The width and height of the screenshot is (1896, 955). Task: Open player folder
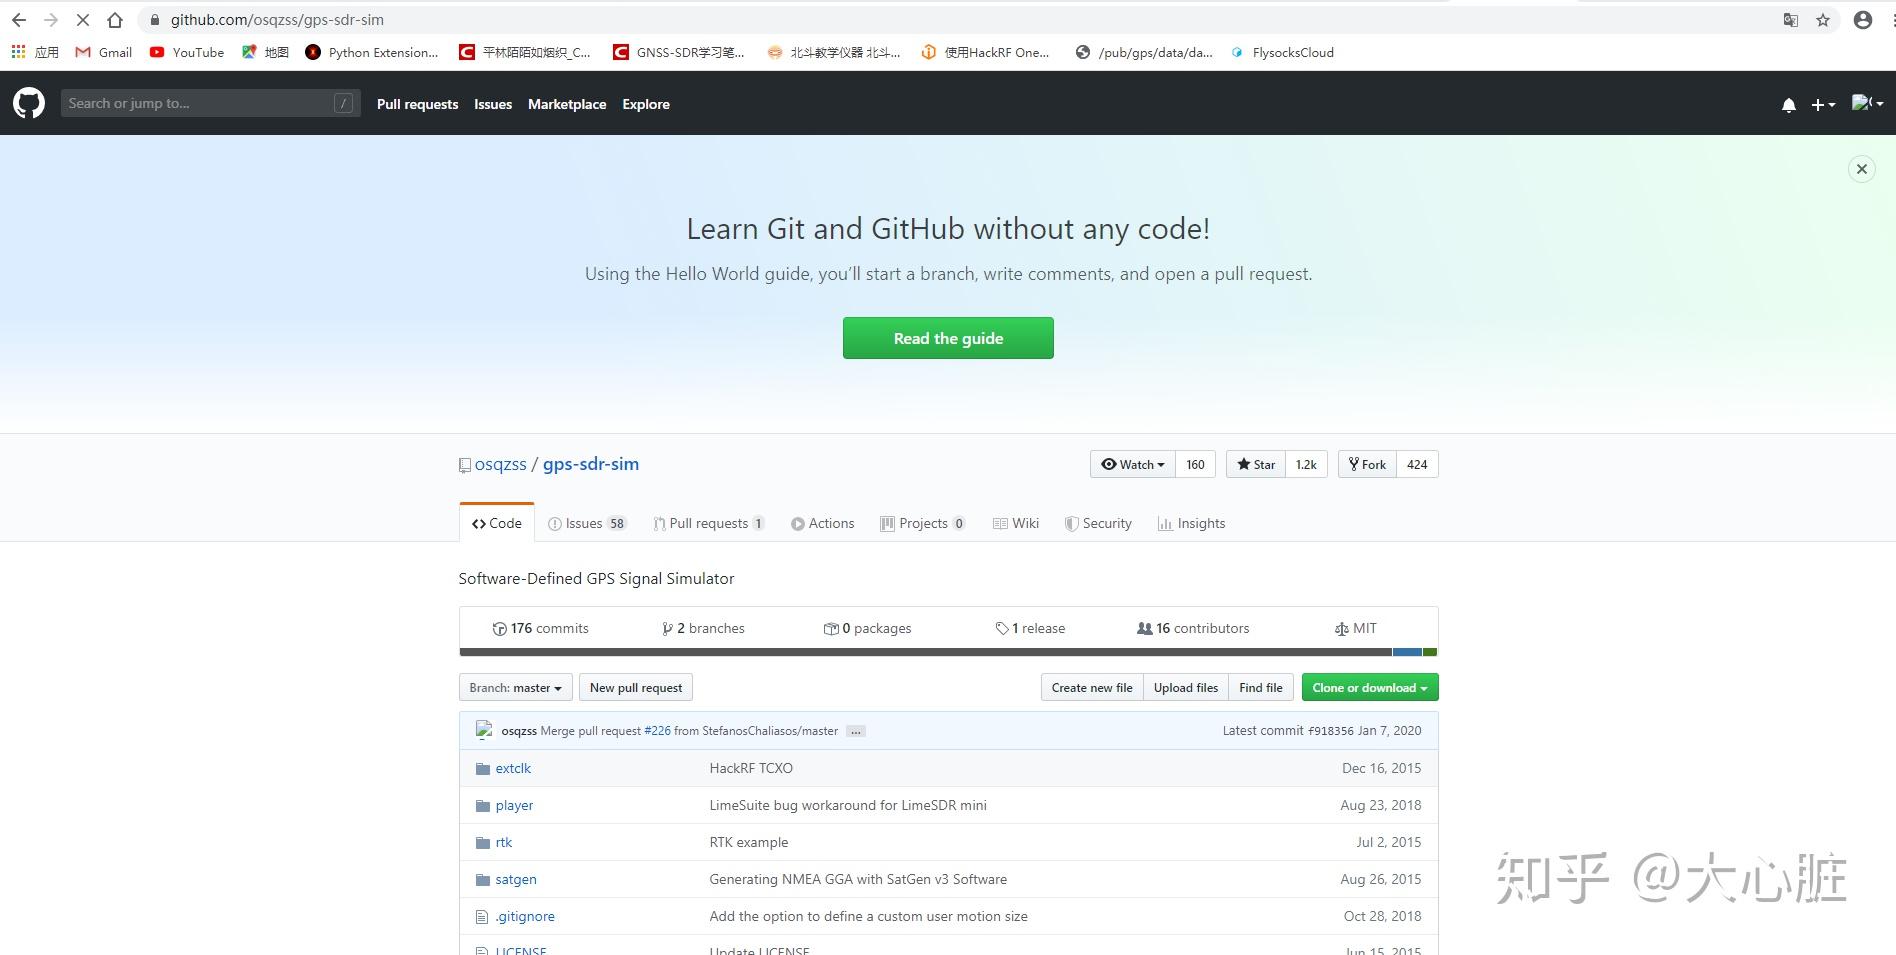pyautogui.click(x=514, y=805)
